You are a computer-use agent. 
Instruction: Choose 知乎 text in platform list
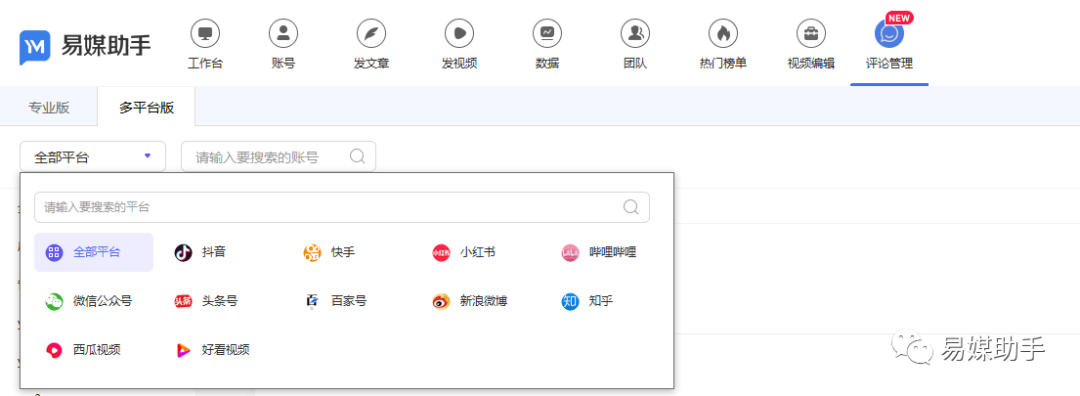point(601,301)
